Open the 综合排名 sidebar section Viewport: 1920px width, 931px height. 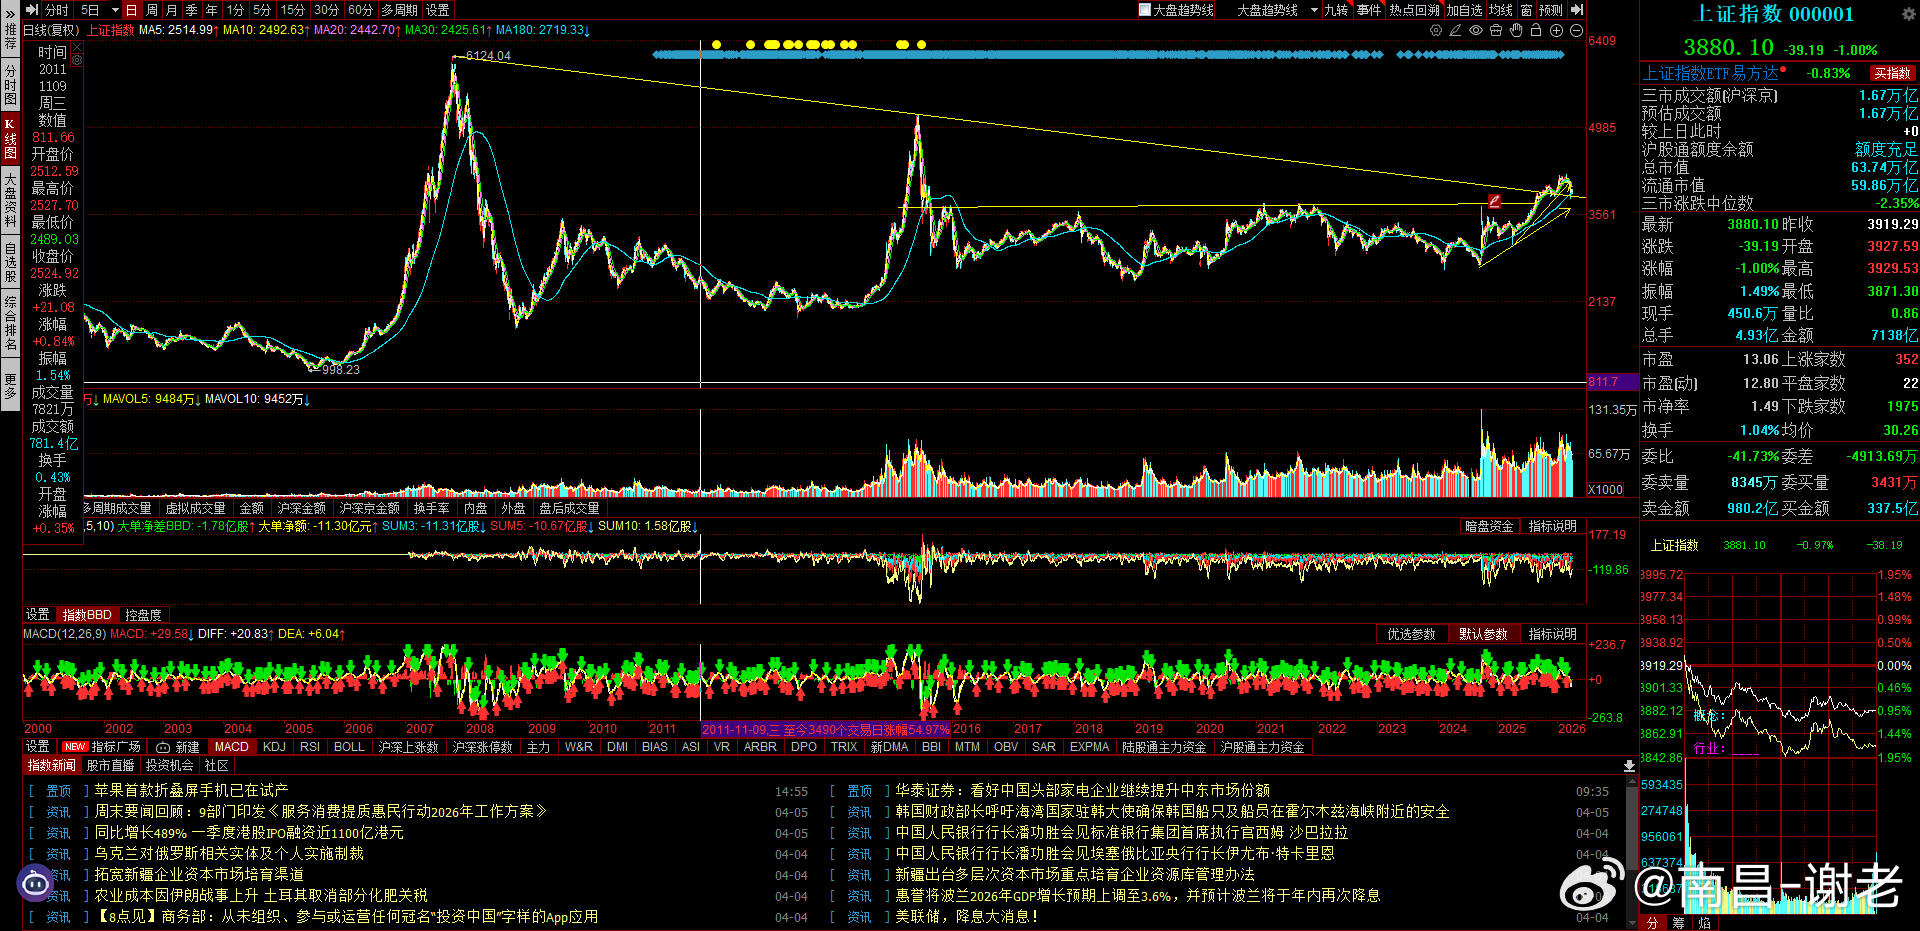[10, 322]
